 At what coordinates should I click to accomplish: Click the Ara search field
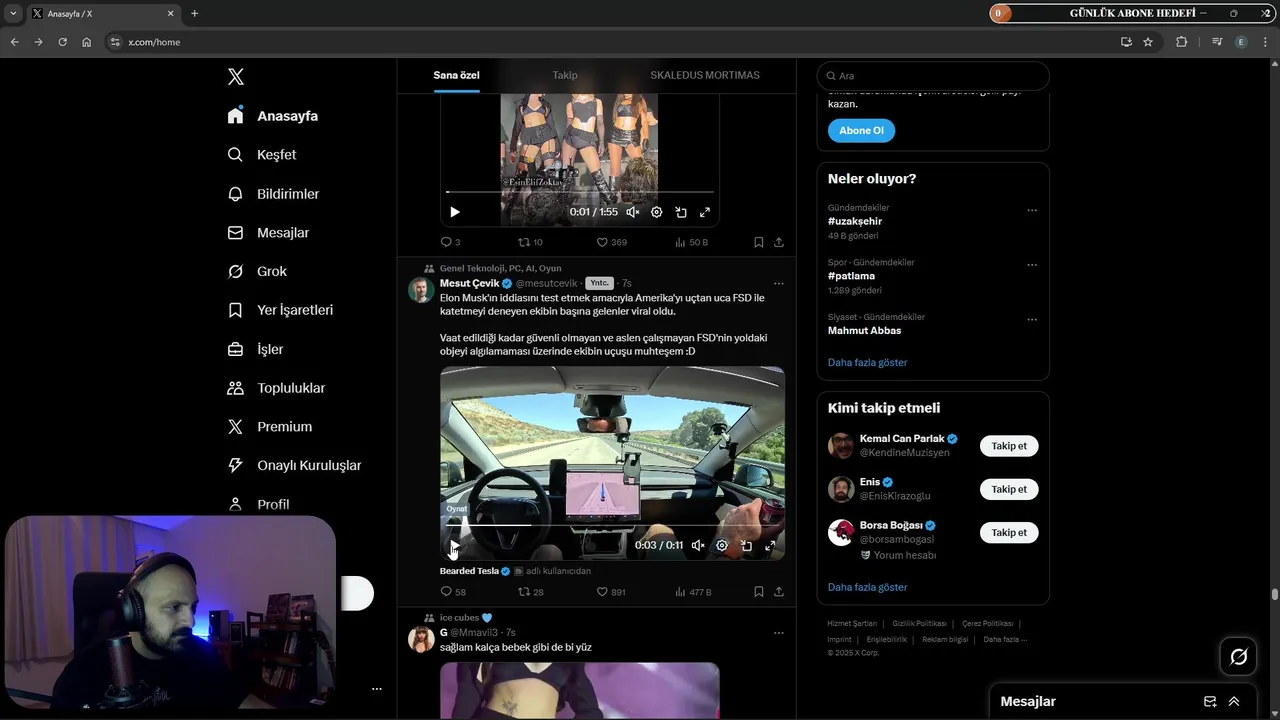tap(933, 76)
